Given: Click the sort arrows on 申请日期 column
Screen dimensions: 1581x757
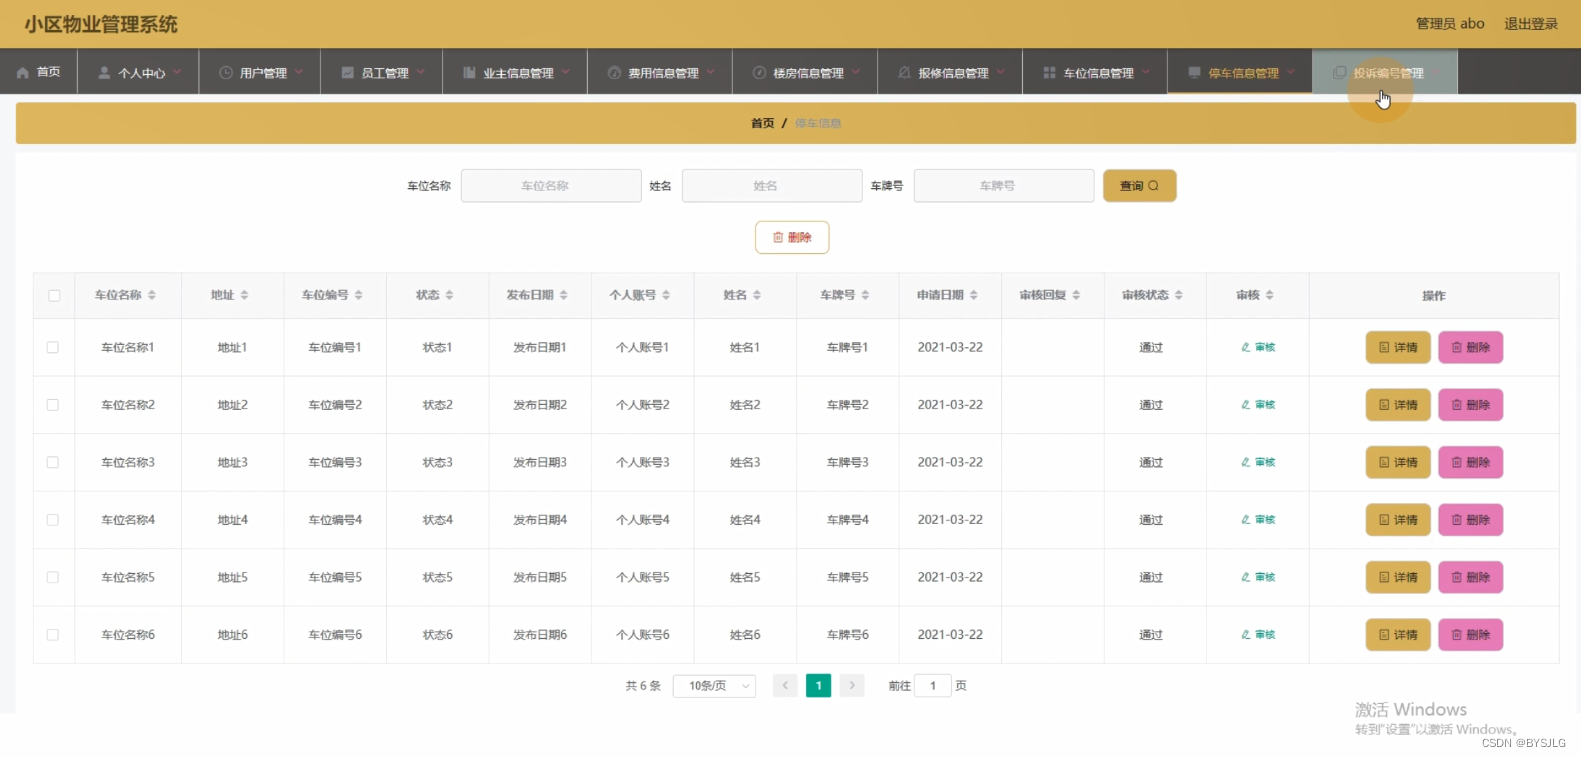Looking at the screenshot, I should pos(974,295).
